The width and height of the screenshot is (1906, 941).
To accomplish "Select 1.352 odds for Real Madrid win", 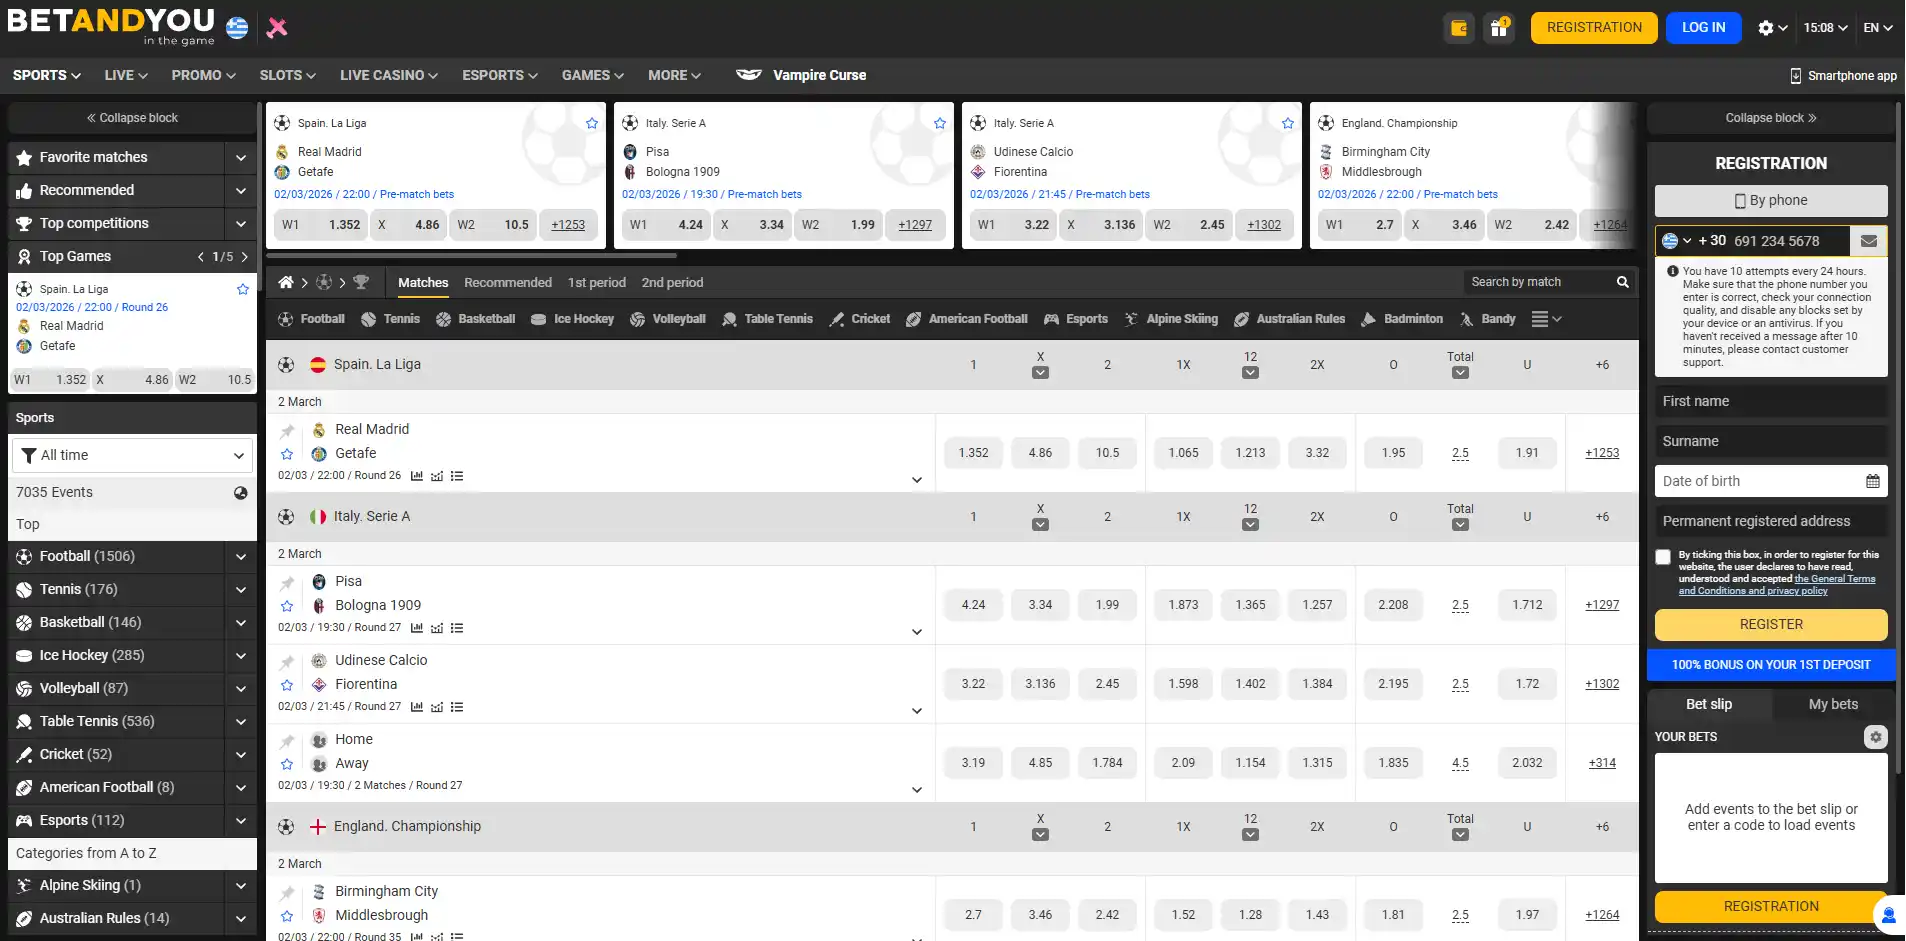I will click(973, 453).
